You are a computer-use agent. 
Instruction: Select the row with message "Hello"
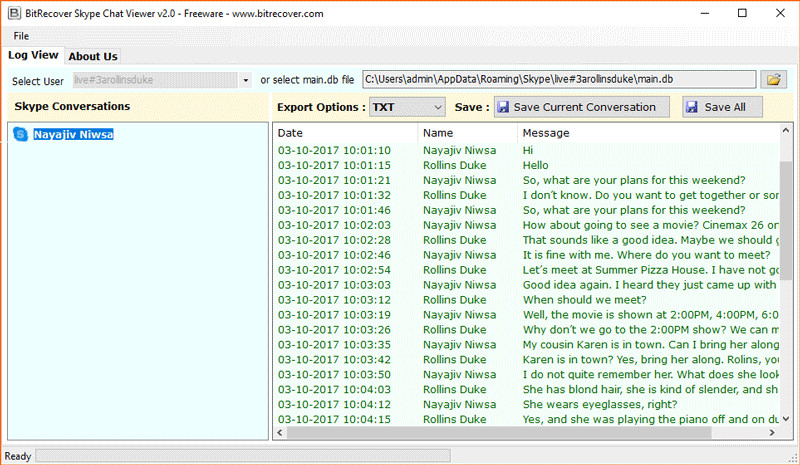[527, 165]
